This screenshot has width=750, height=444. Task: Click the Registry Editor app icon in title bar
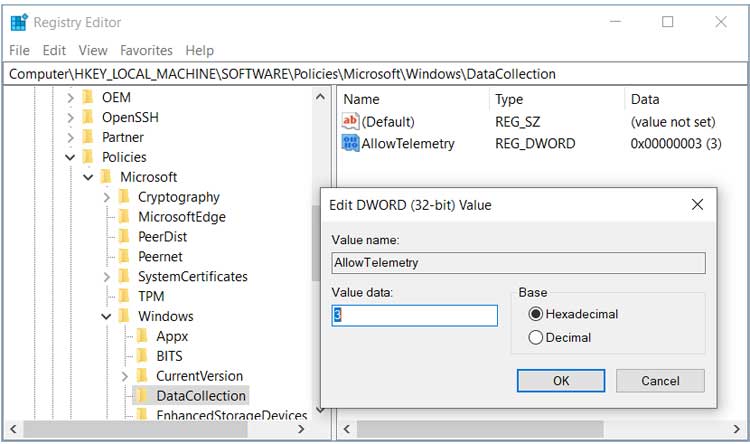pyautogui.click(x=19, y=22)
